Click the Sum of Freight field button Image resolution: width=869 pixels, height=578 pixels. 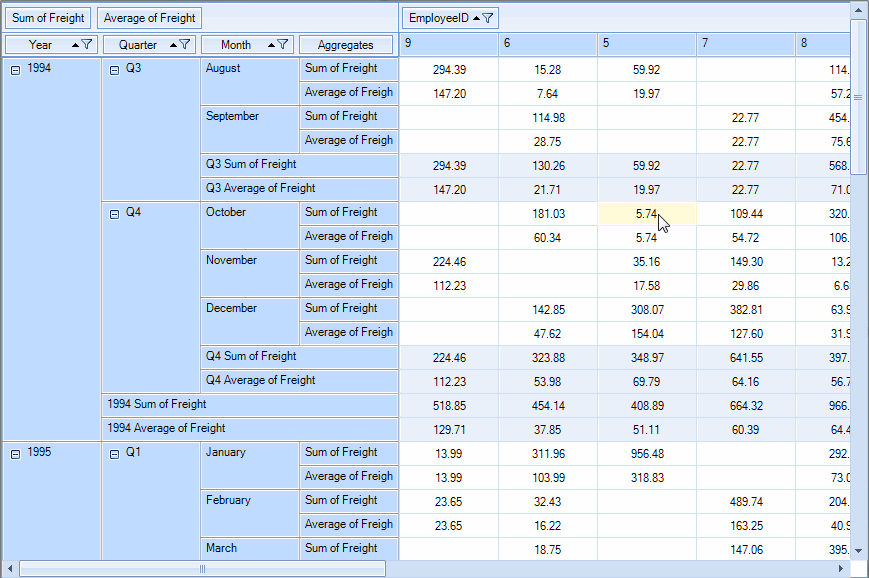(48, 18)
